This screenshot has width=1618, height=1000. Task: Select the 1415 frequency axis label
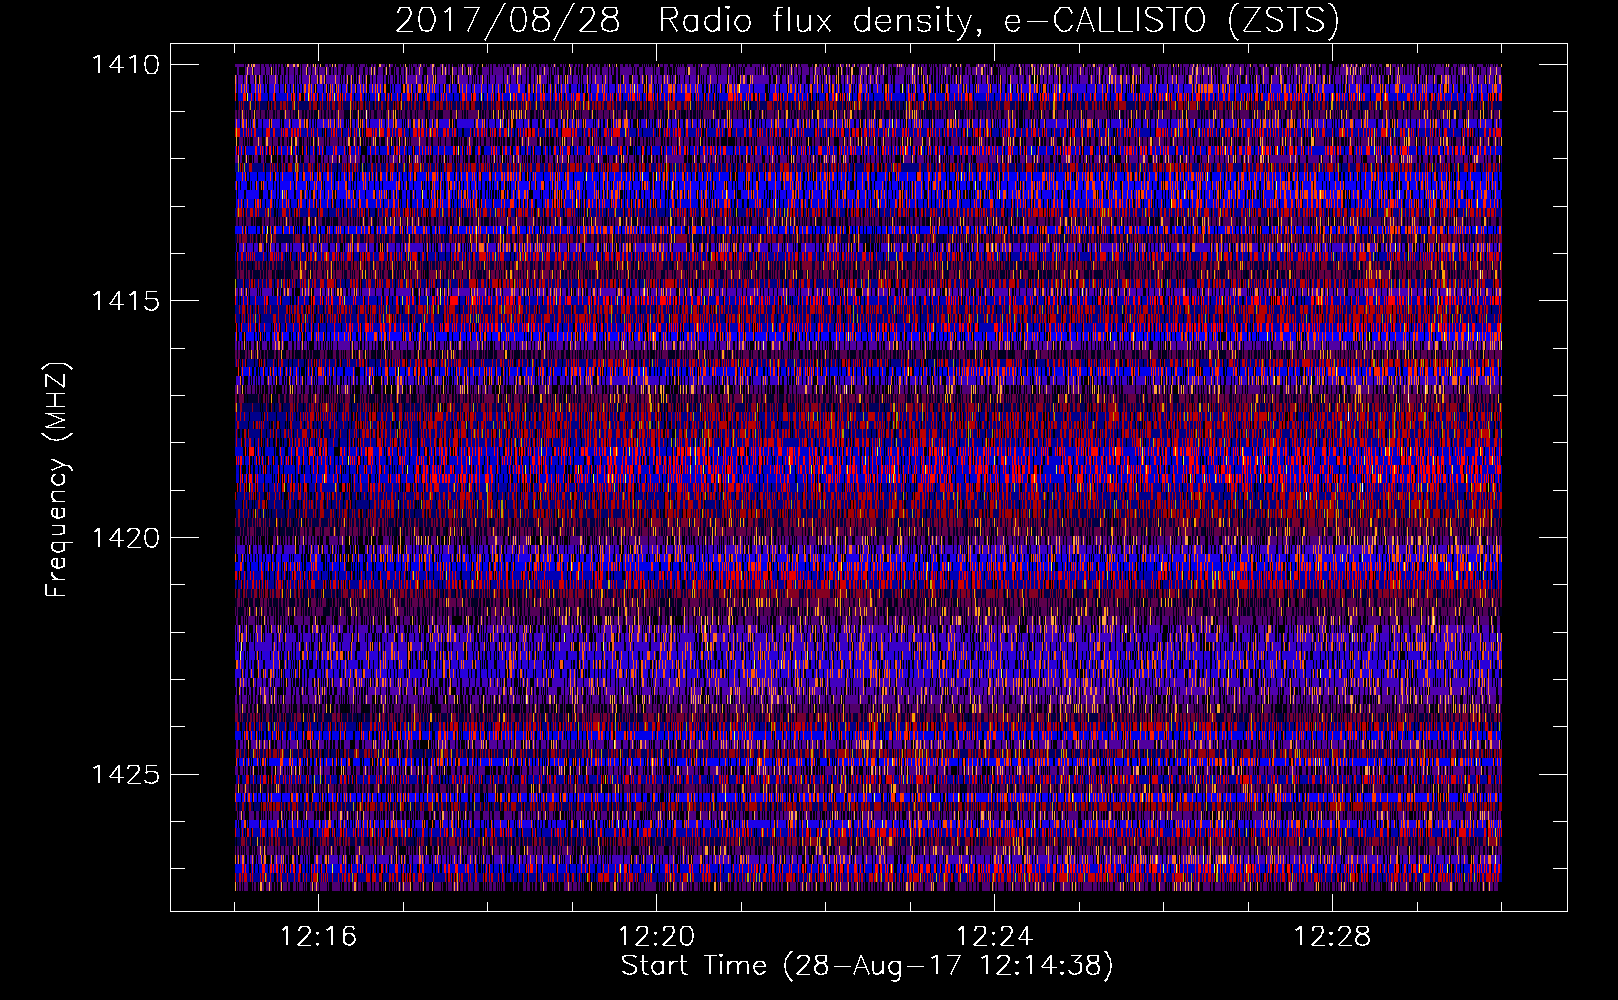pos(125,301)
